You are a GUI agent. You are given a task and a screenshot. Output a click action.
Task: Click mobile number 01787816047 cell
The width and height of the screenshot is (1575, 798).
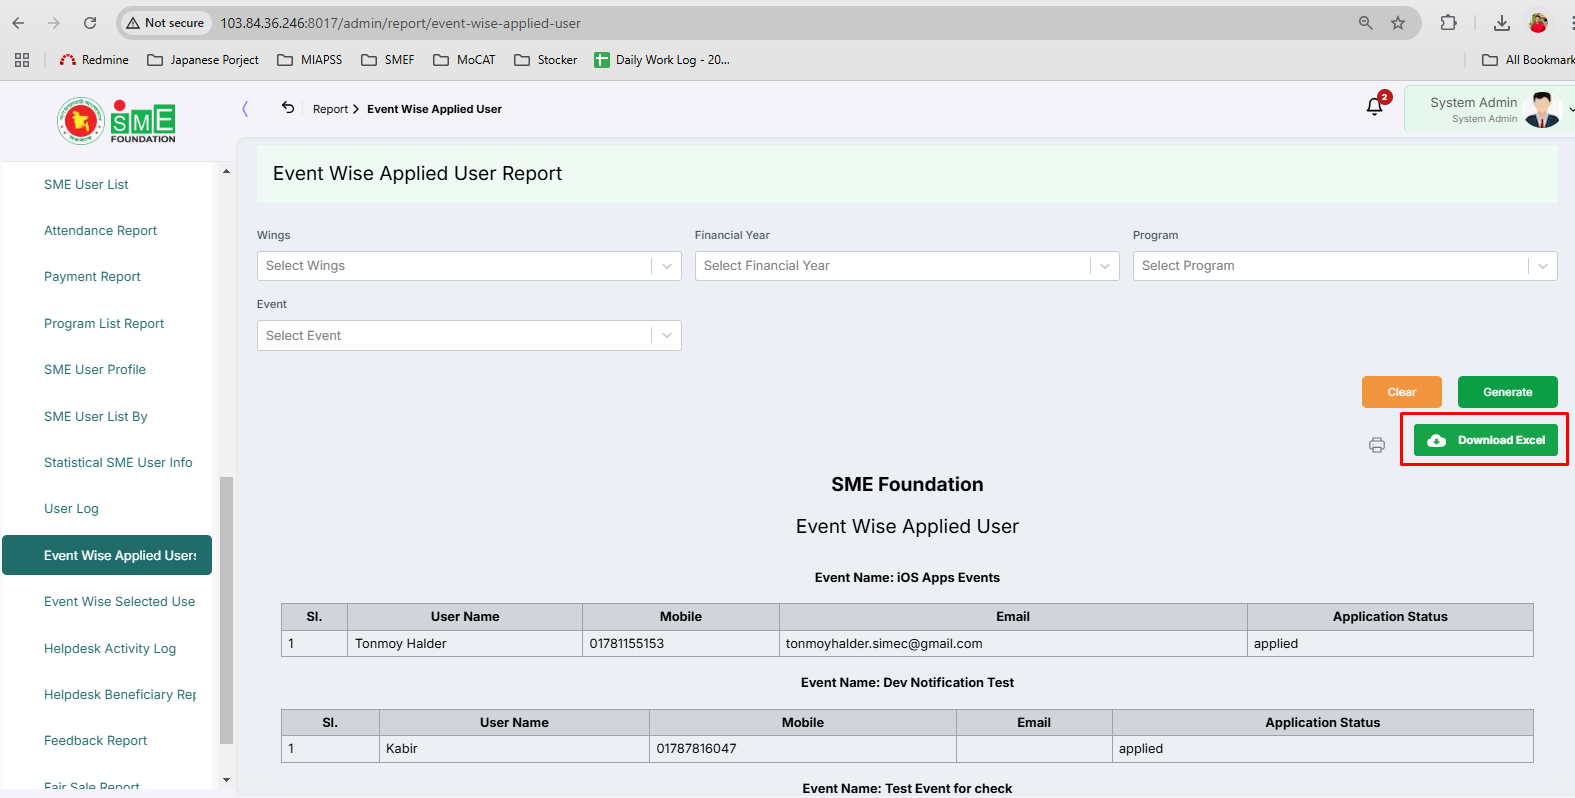click(803, 749)
